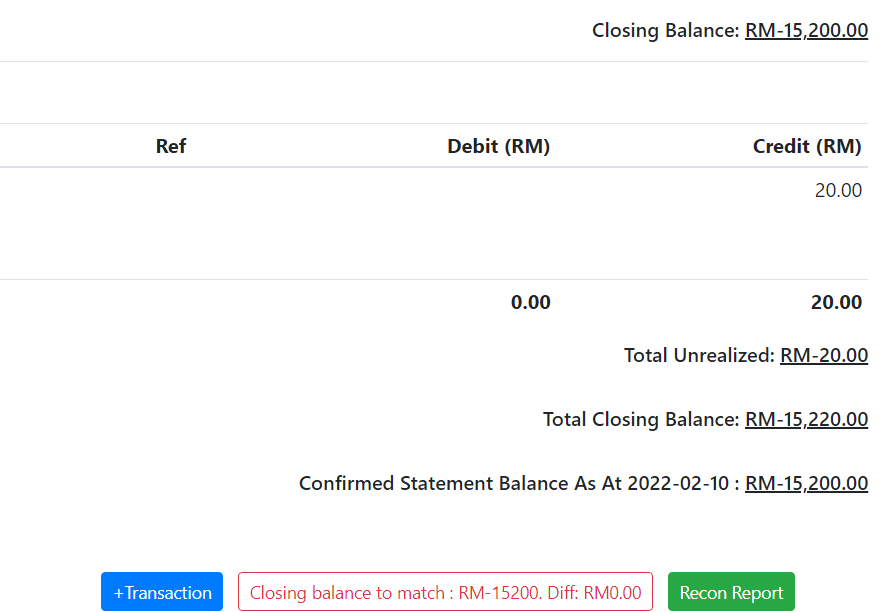This screenshot has width=882, height=612.
Task: Click the top Closing Balance label text
Action: 665,30
